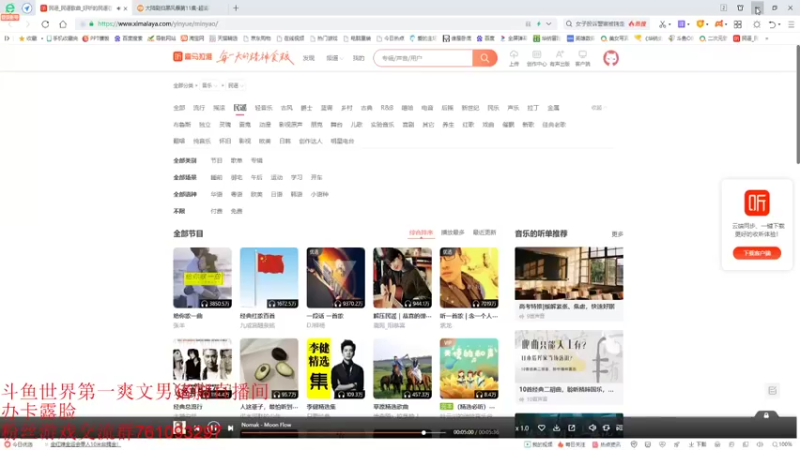Switch to 播放最多 sorting tab
The width and height of the screenshot is (800, 450).
(453, 233)
